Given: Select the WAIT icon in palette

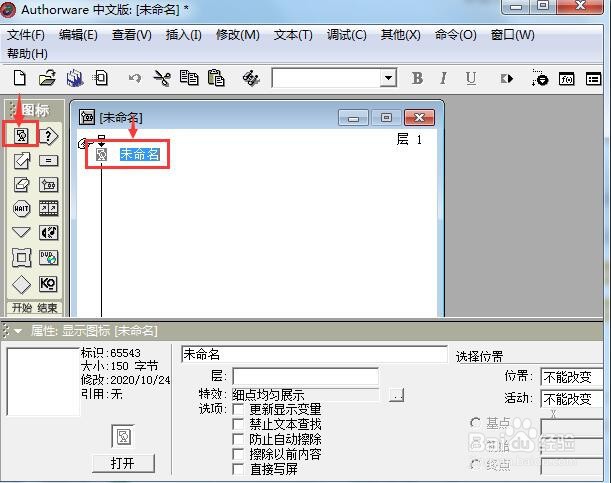Looking at the screenshot, I should point(21,208).
